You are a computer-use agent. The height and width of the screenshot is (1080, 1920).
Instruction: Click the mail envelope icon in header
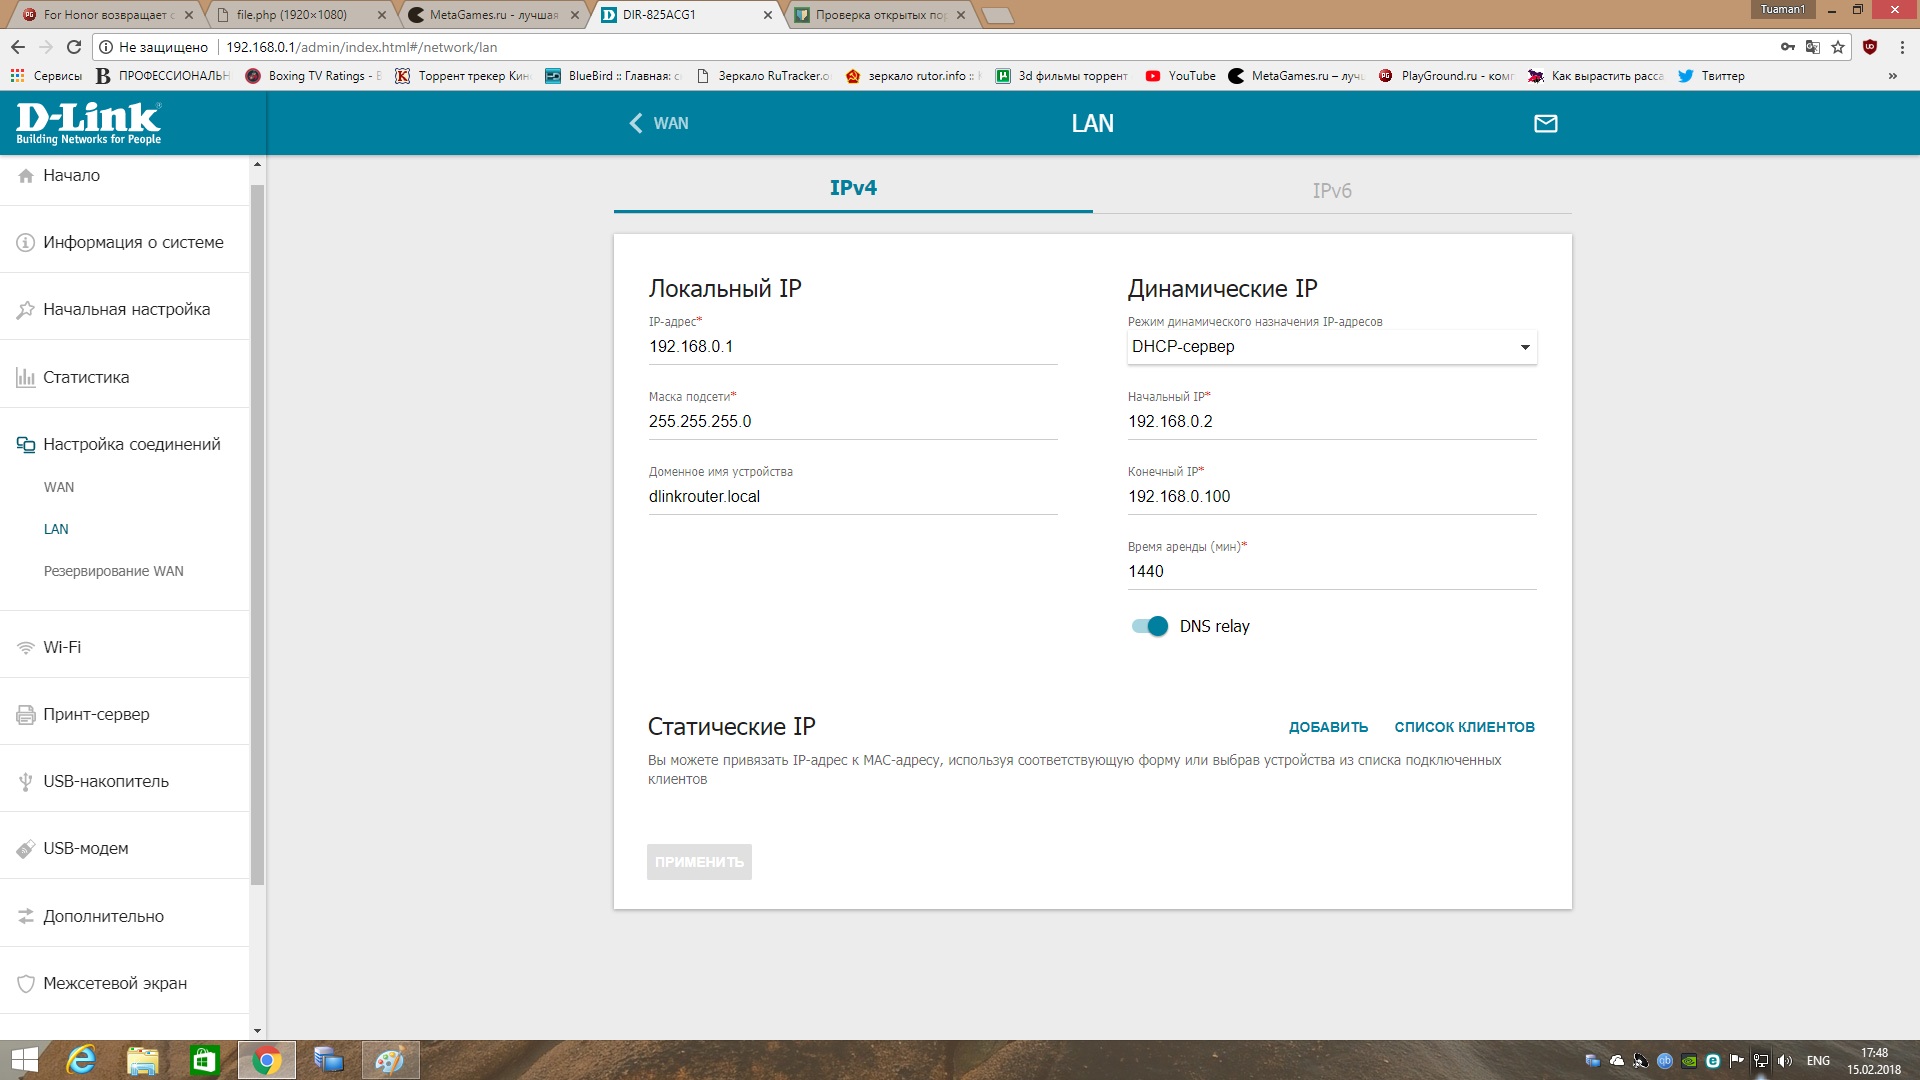click(1545, 123)
